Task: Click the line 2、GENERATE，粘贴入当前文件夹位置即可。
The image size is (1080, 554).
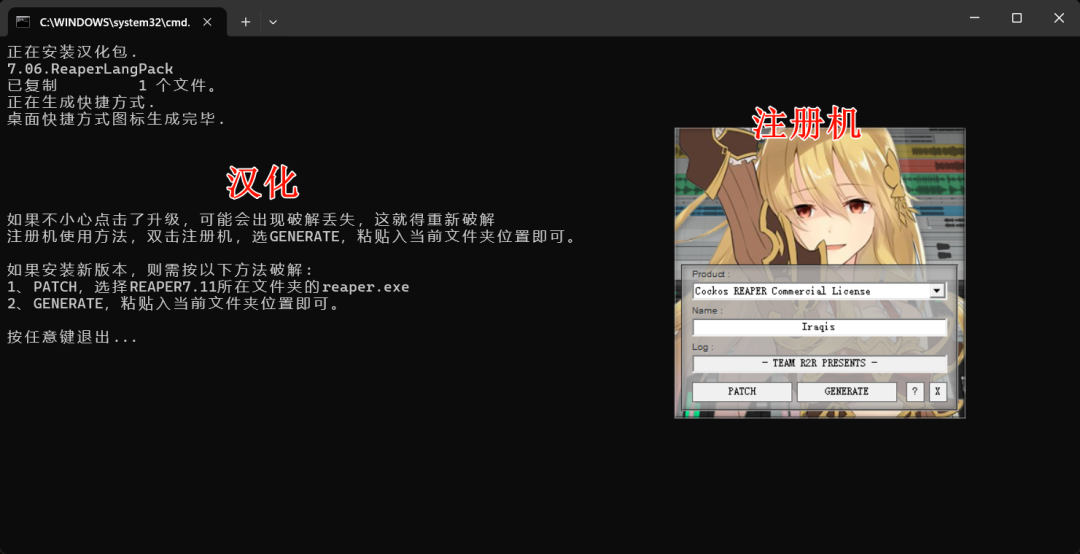Action: pos(174,304)
